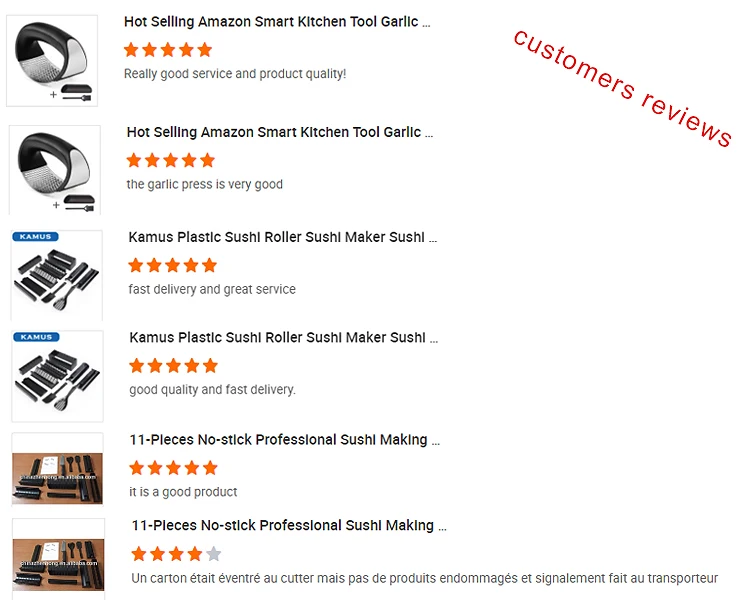Click stars above 'it is a good product'
The height and width of the screenshot is (600, 750).
pos(173,468)
